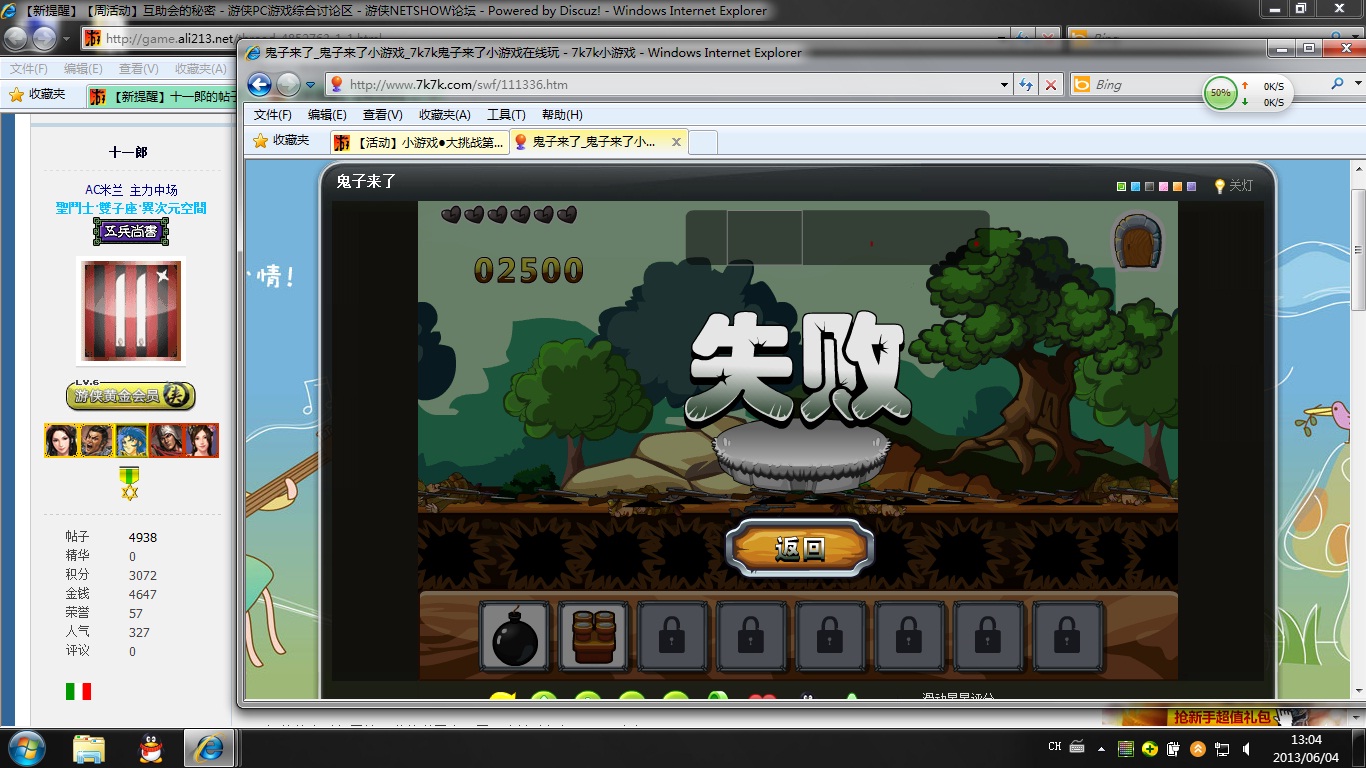1366x768 pixels.
Task: Click the back arrow in the front IE window
Action: (259, 85)
